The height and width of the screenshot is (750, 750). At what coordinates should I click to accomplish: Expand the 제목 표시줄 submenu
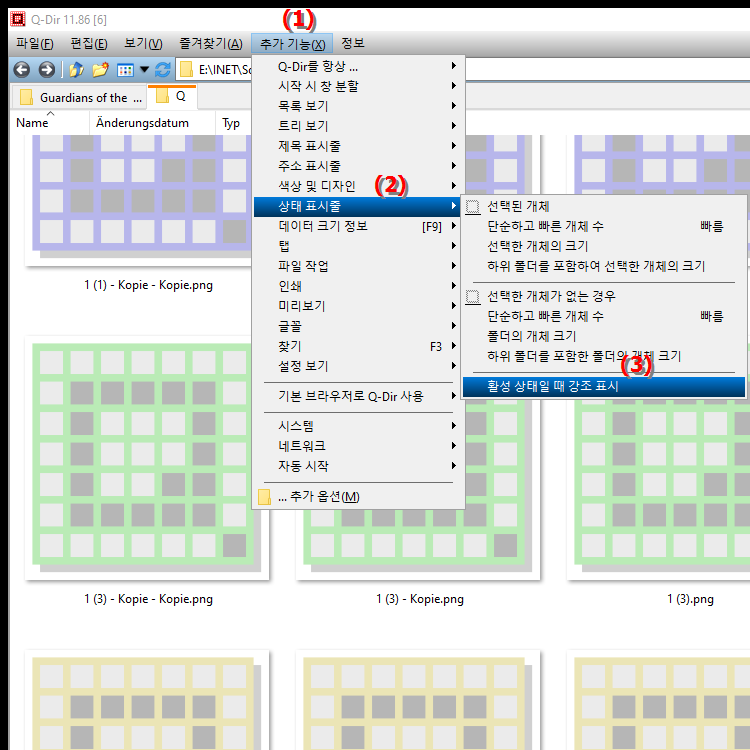tap(358, 146)
